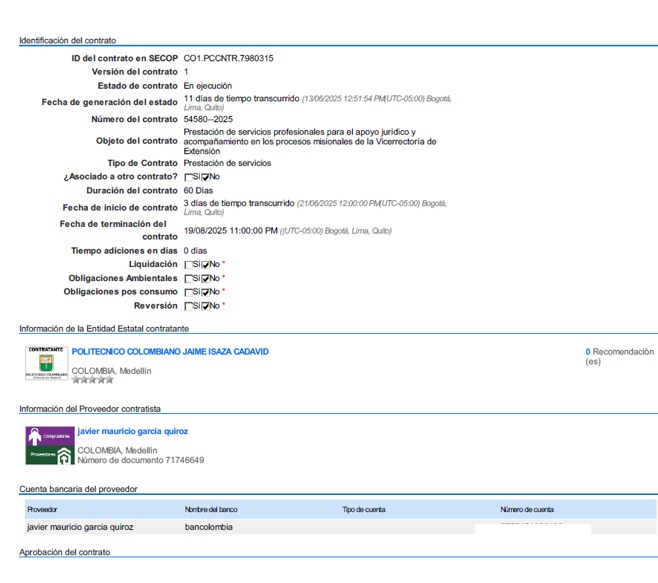658x583 pixels.
Task: Select the bancolombia cell in bank table
Action: click(x=208, y=527)
